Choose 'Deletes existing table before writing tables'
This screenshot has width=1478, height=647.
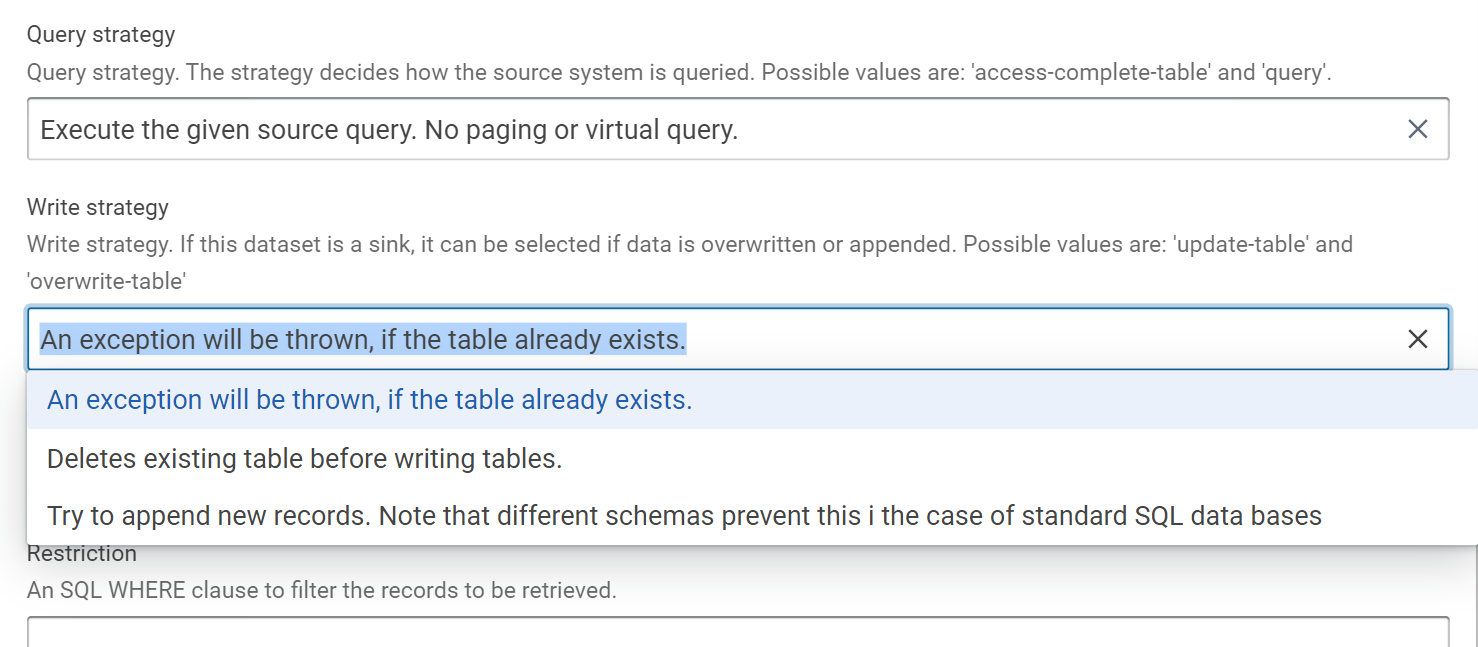click(305, 459)
